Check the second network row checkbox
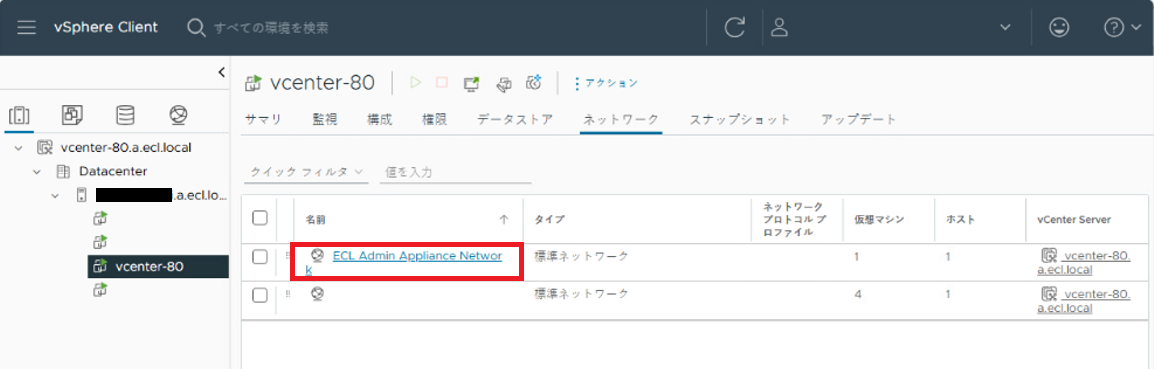The width and height of the screenshot is (1154, 369). (x=259, y=295)
